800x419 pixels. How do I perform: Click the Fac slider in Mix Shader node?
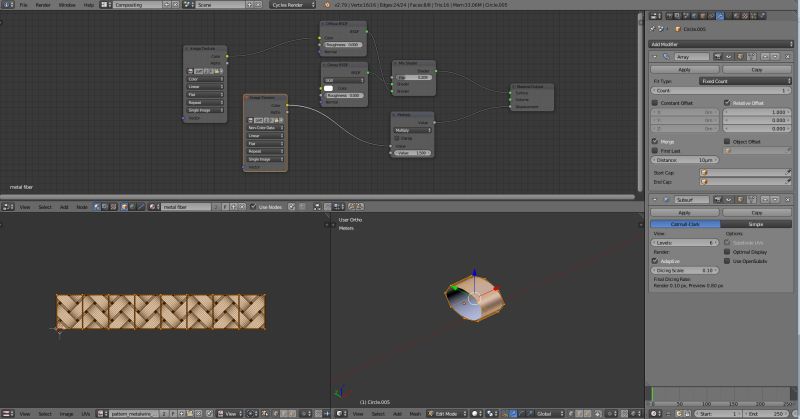tap(414, 77)
